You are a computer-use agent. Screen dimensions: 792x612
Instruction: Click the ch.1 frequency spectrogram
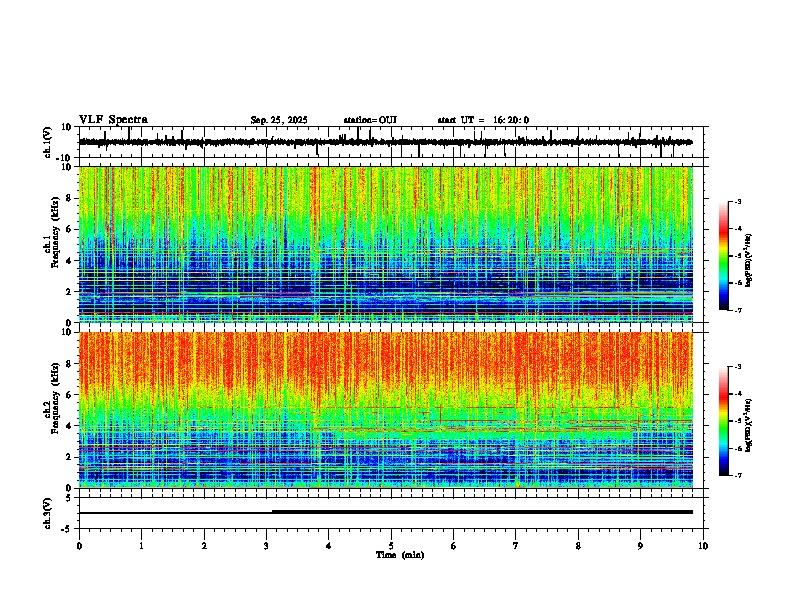point(386,244)
